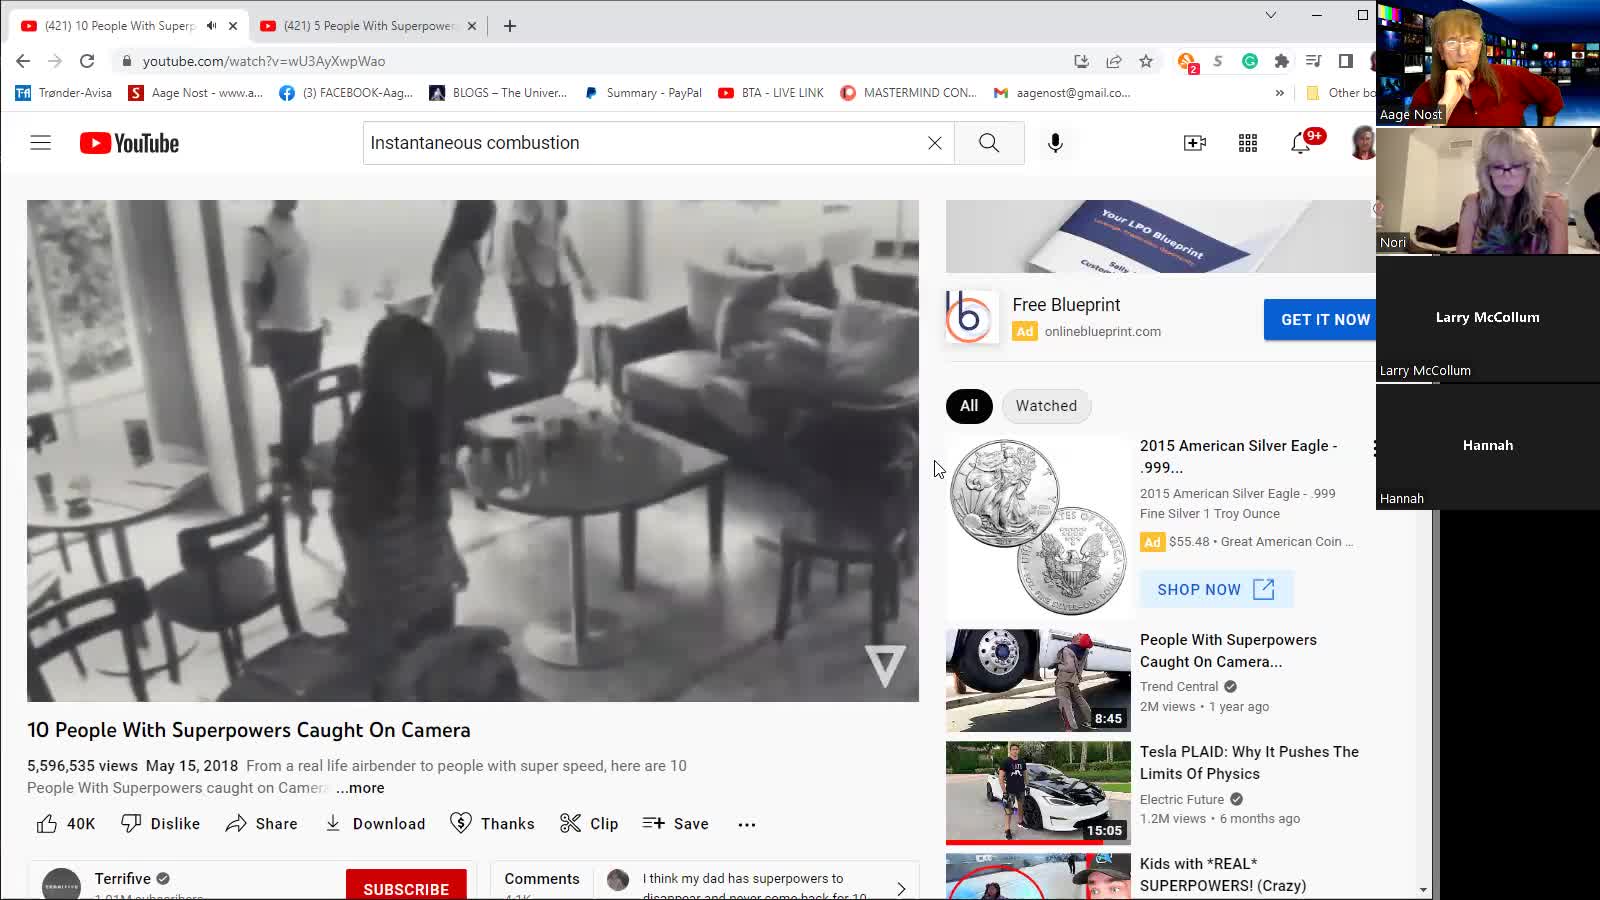This screenshot has width=1600, height=900.
Task: Select the Watched filter chip
Action: click(1046, 406)
